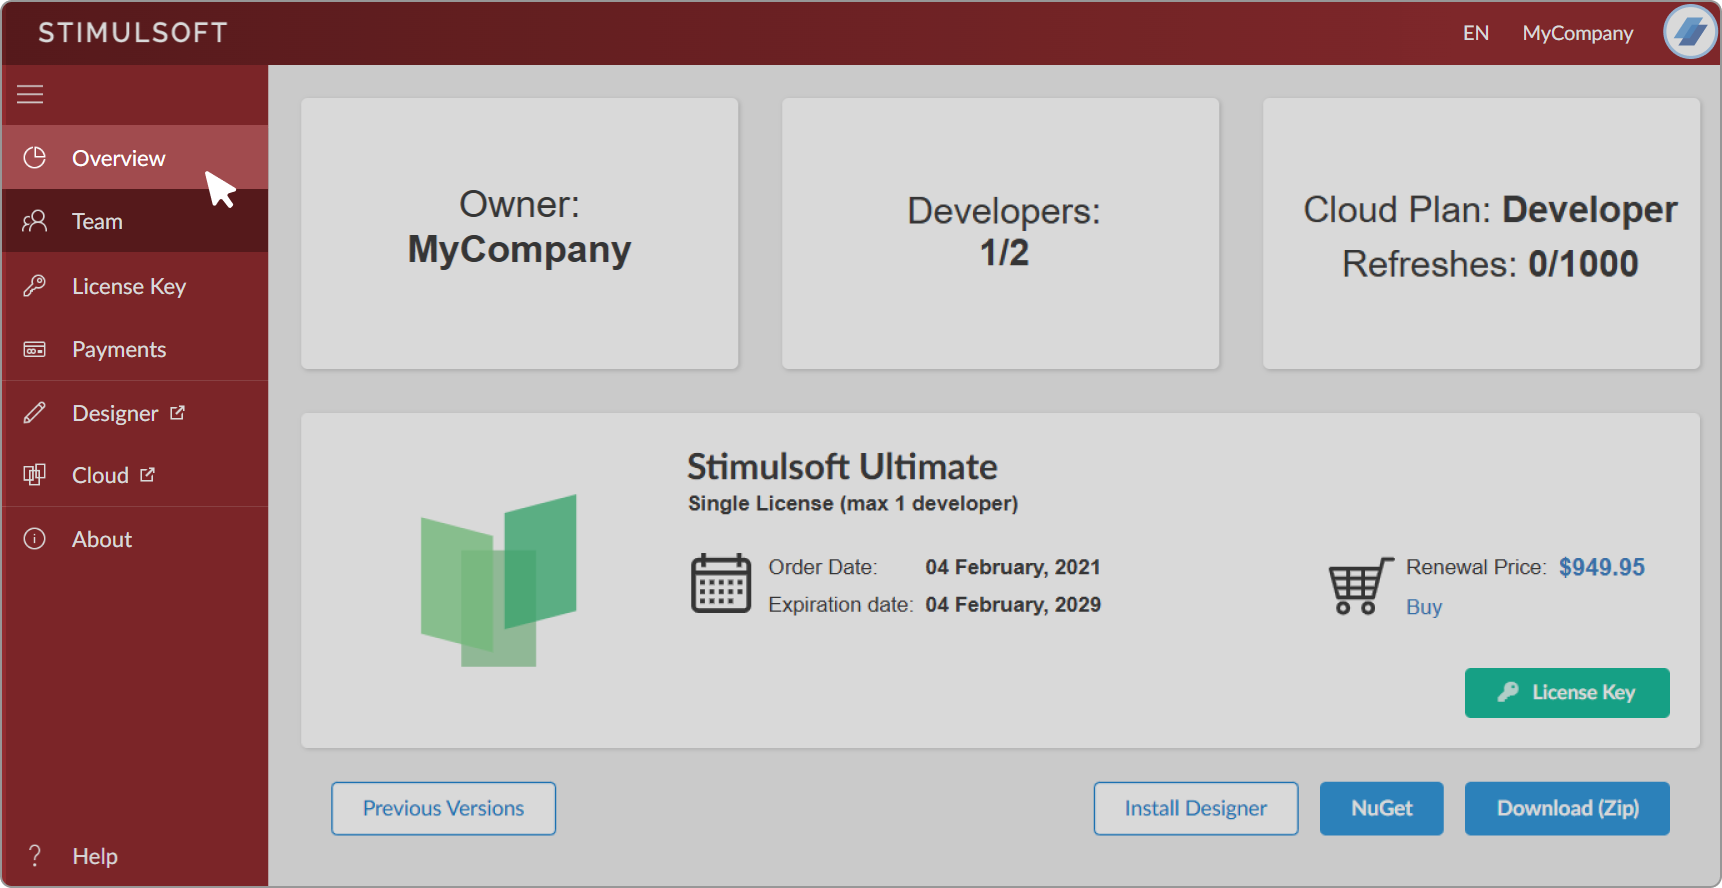Click the 'Expiration date:' label

841,604
